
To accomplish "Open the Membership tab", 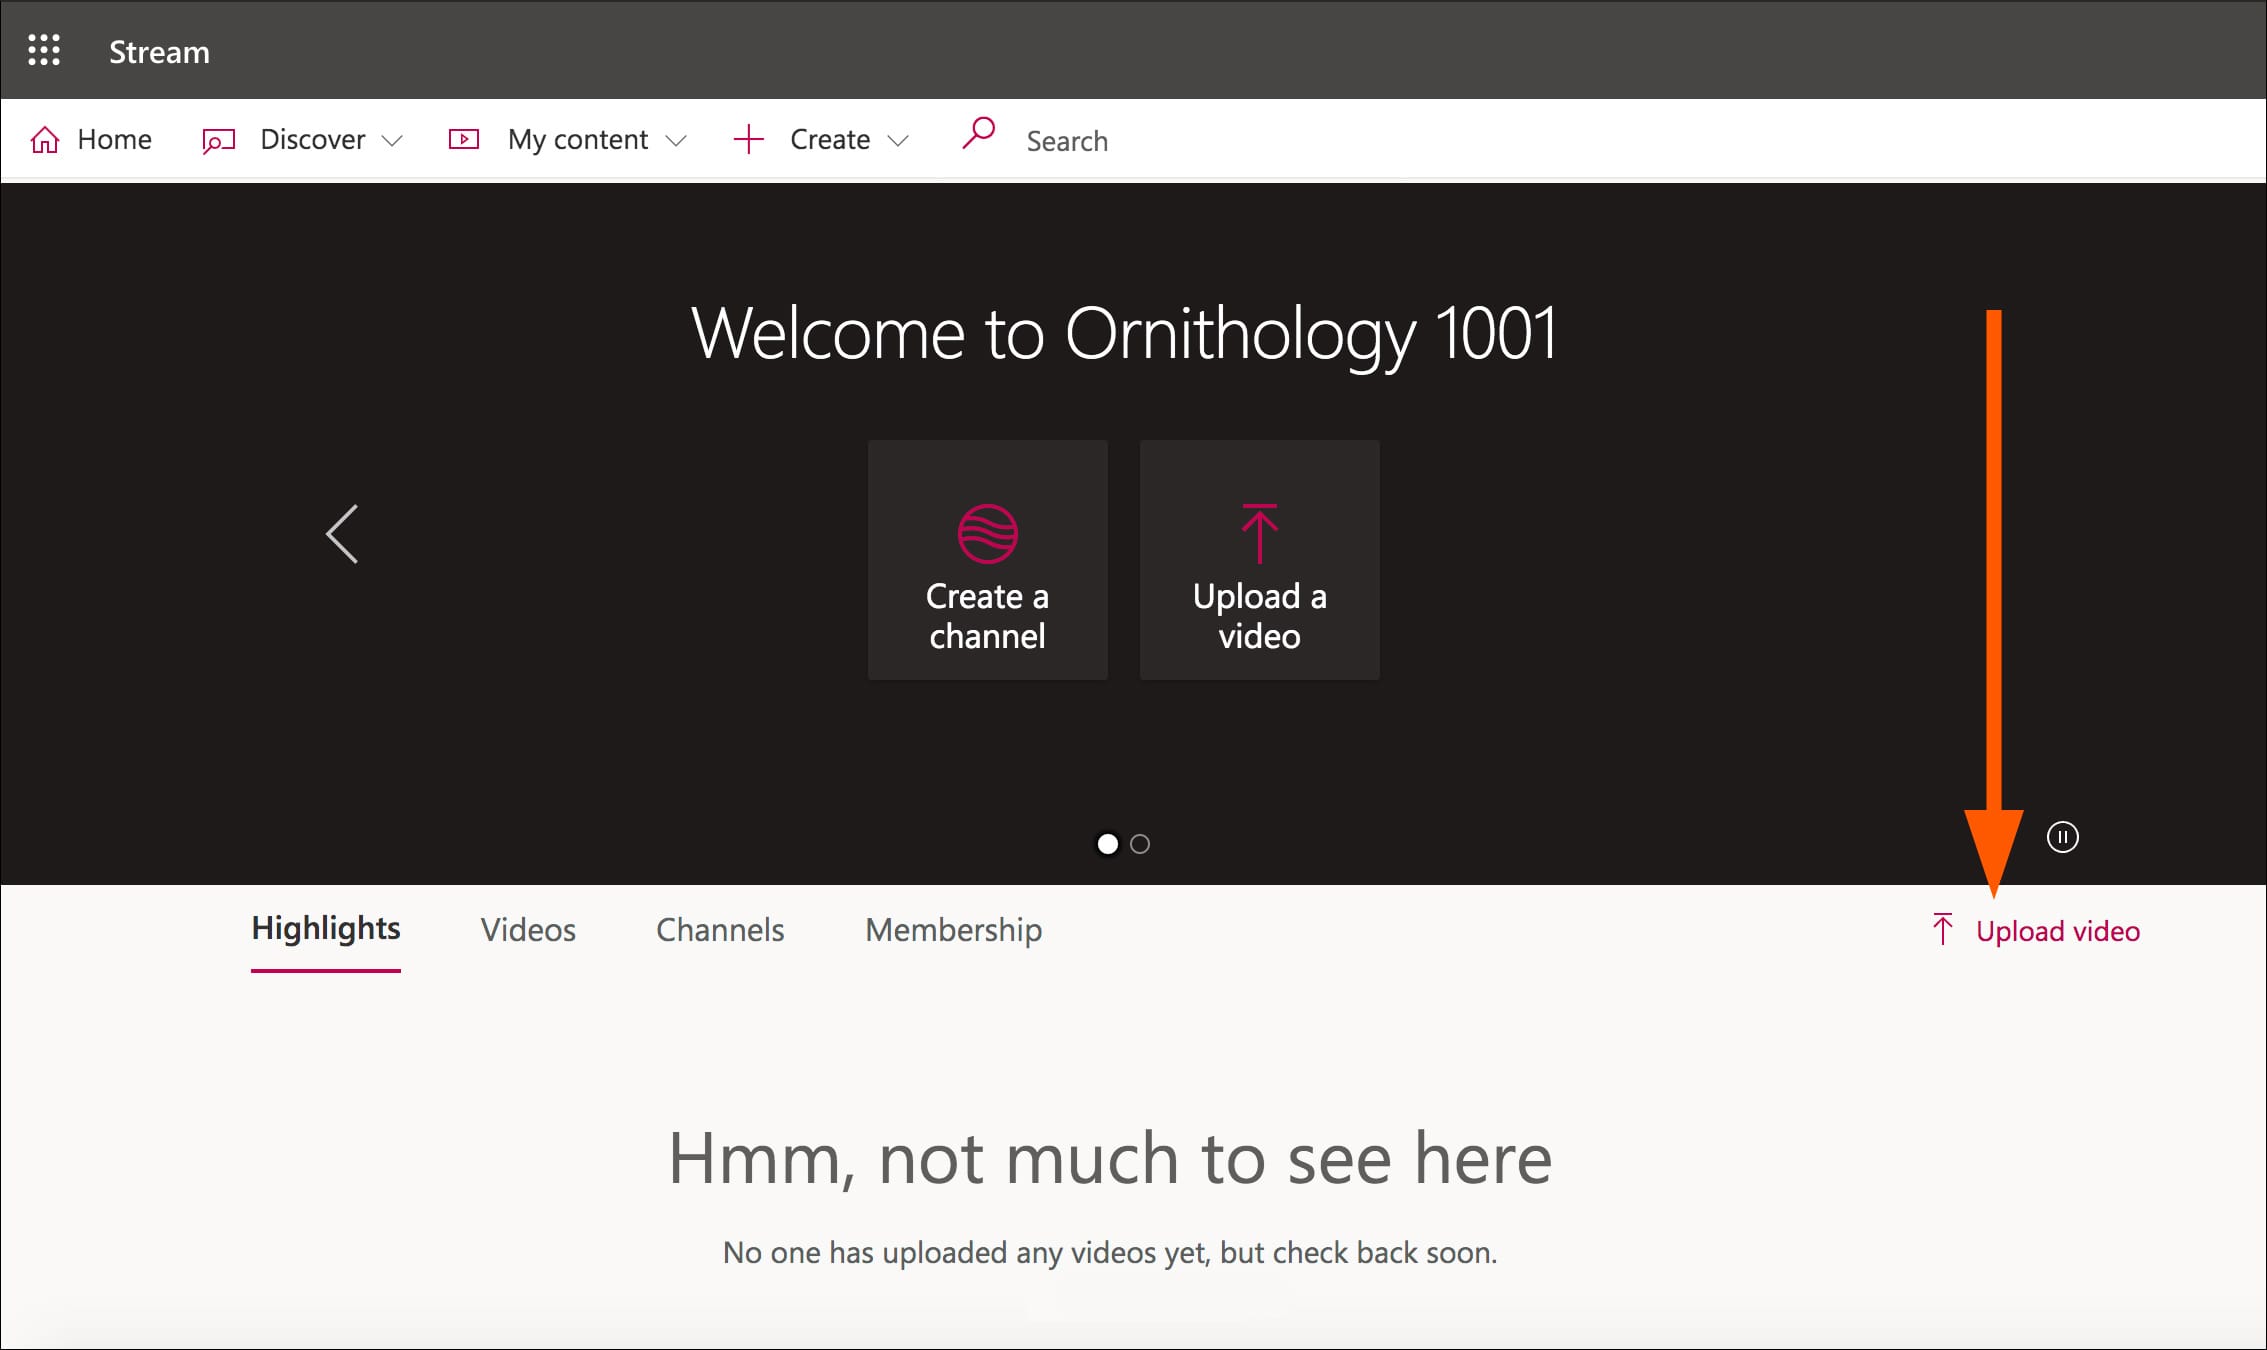I will pos(953,930).
